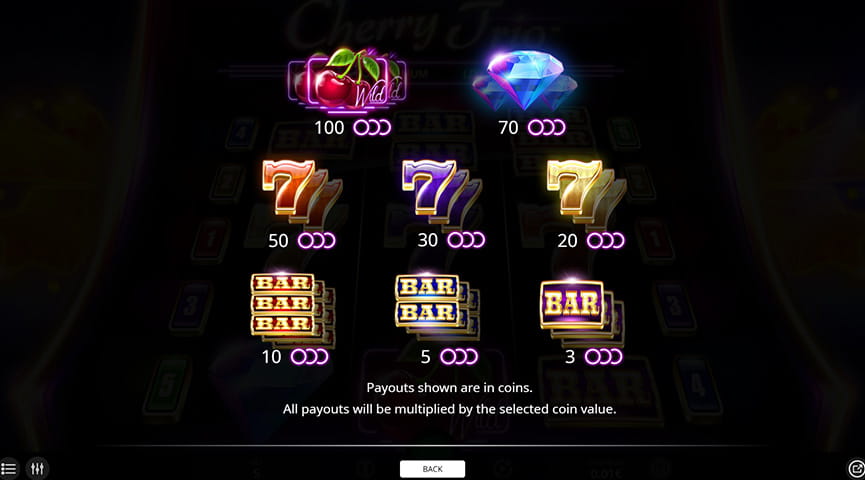Open the paytable list menu icon
This screenshot has width=865, height=480.
(x=8, y=469)
